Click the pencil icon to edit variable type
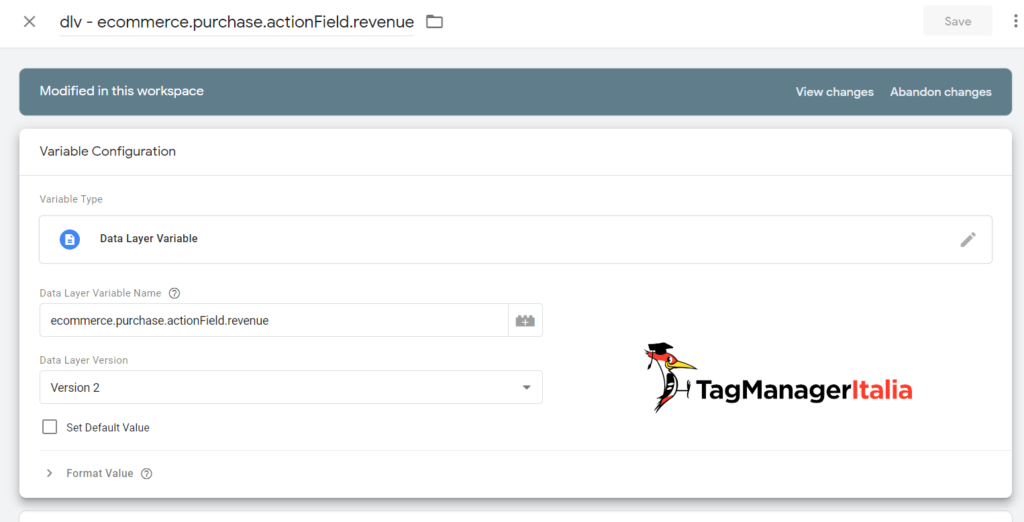 968,240
